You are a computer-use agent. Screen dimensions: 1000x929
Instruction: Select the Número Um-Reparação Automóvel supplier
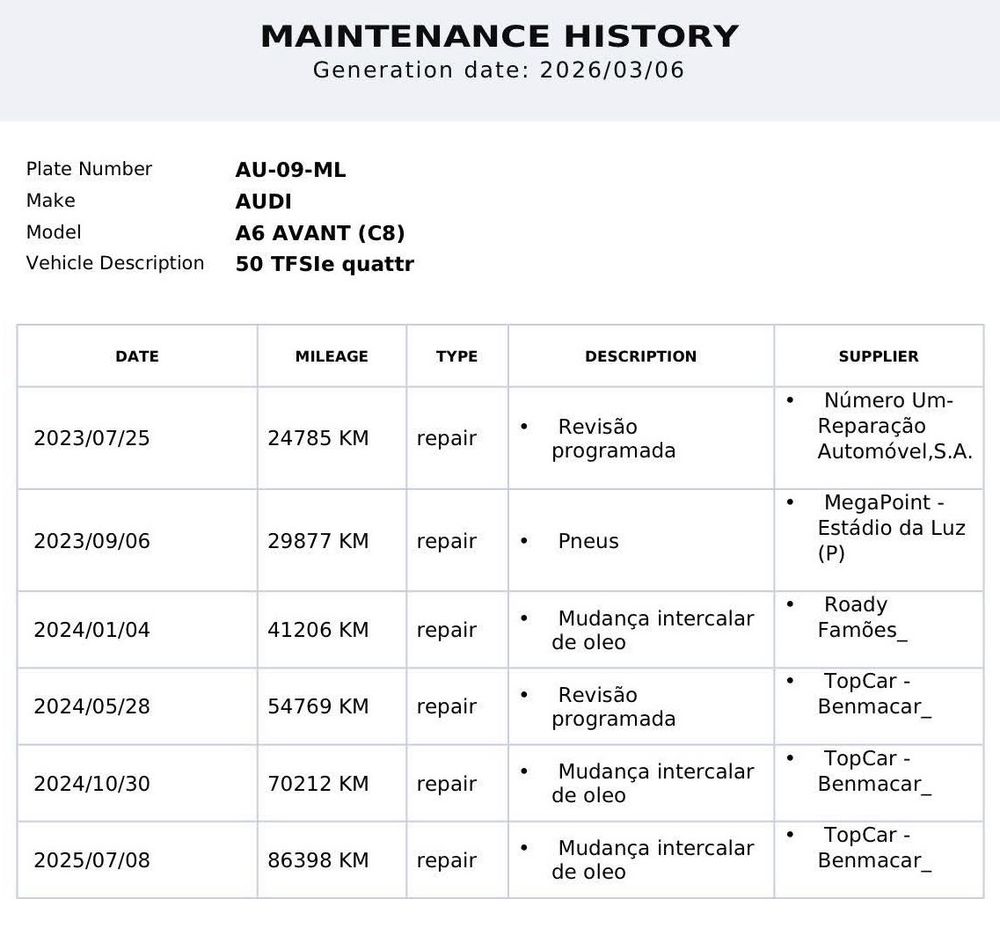(x=894, y=426)
